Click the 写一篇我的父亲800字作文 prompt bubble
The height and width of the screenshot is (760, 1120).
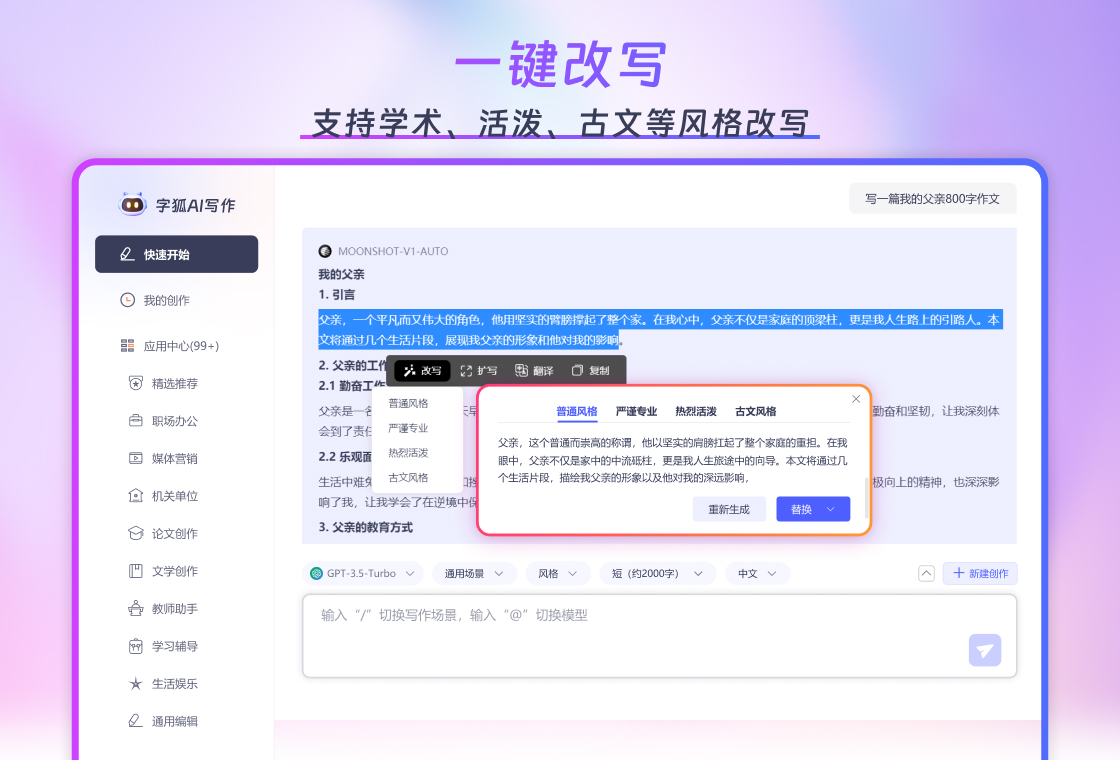[x=932, y=199]
